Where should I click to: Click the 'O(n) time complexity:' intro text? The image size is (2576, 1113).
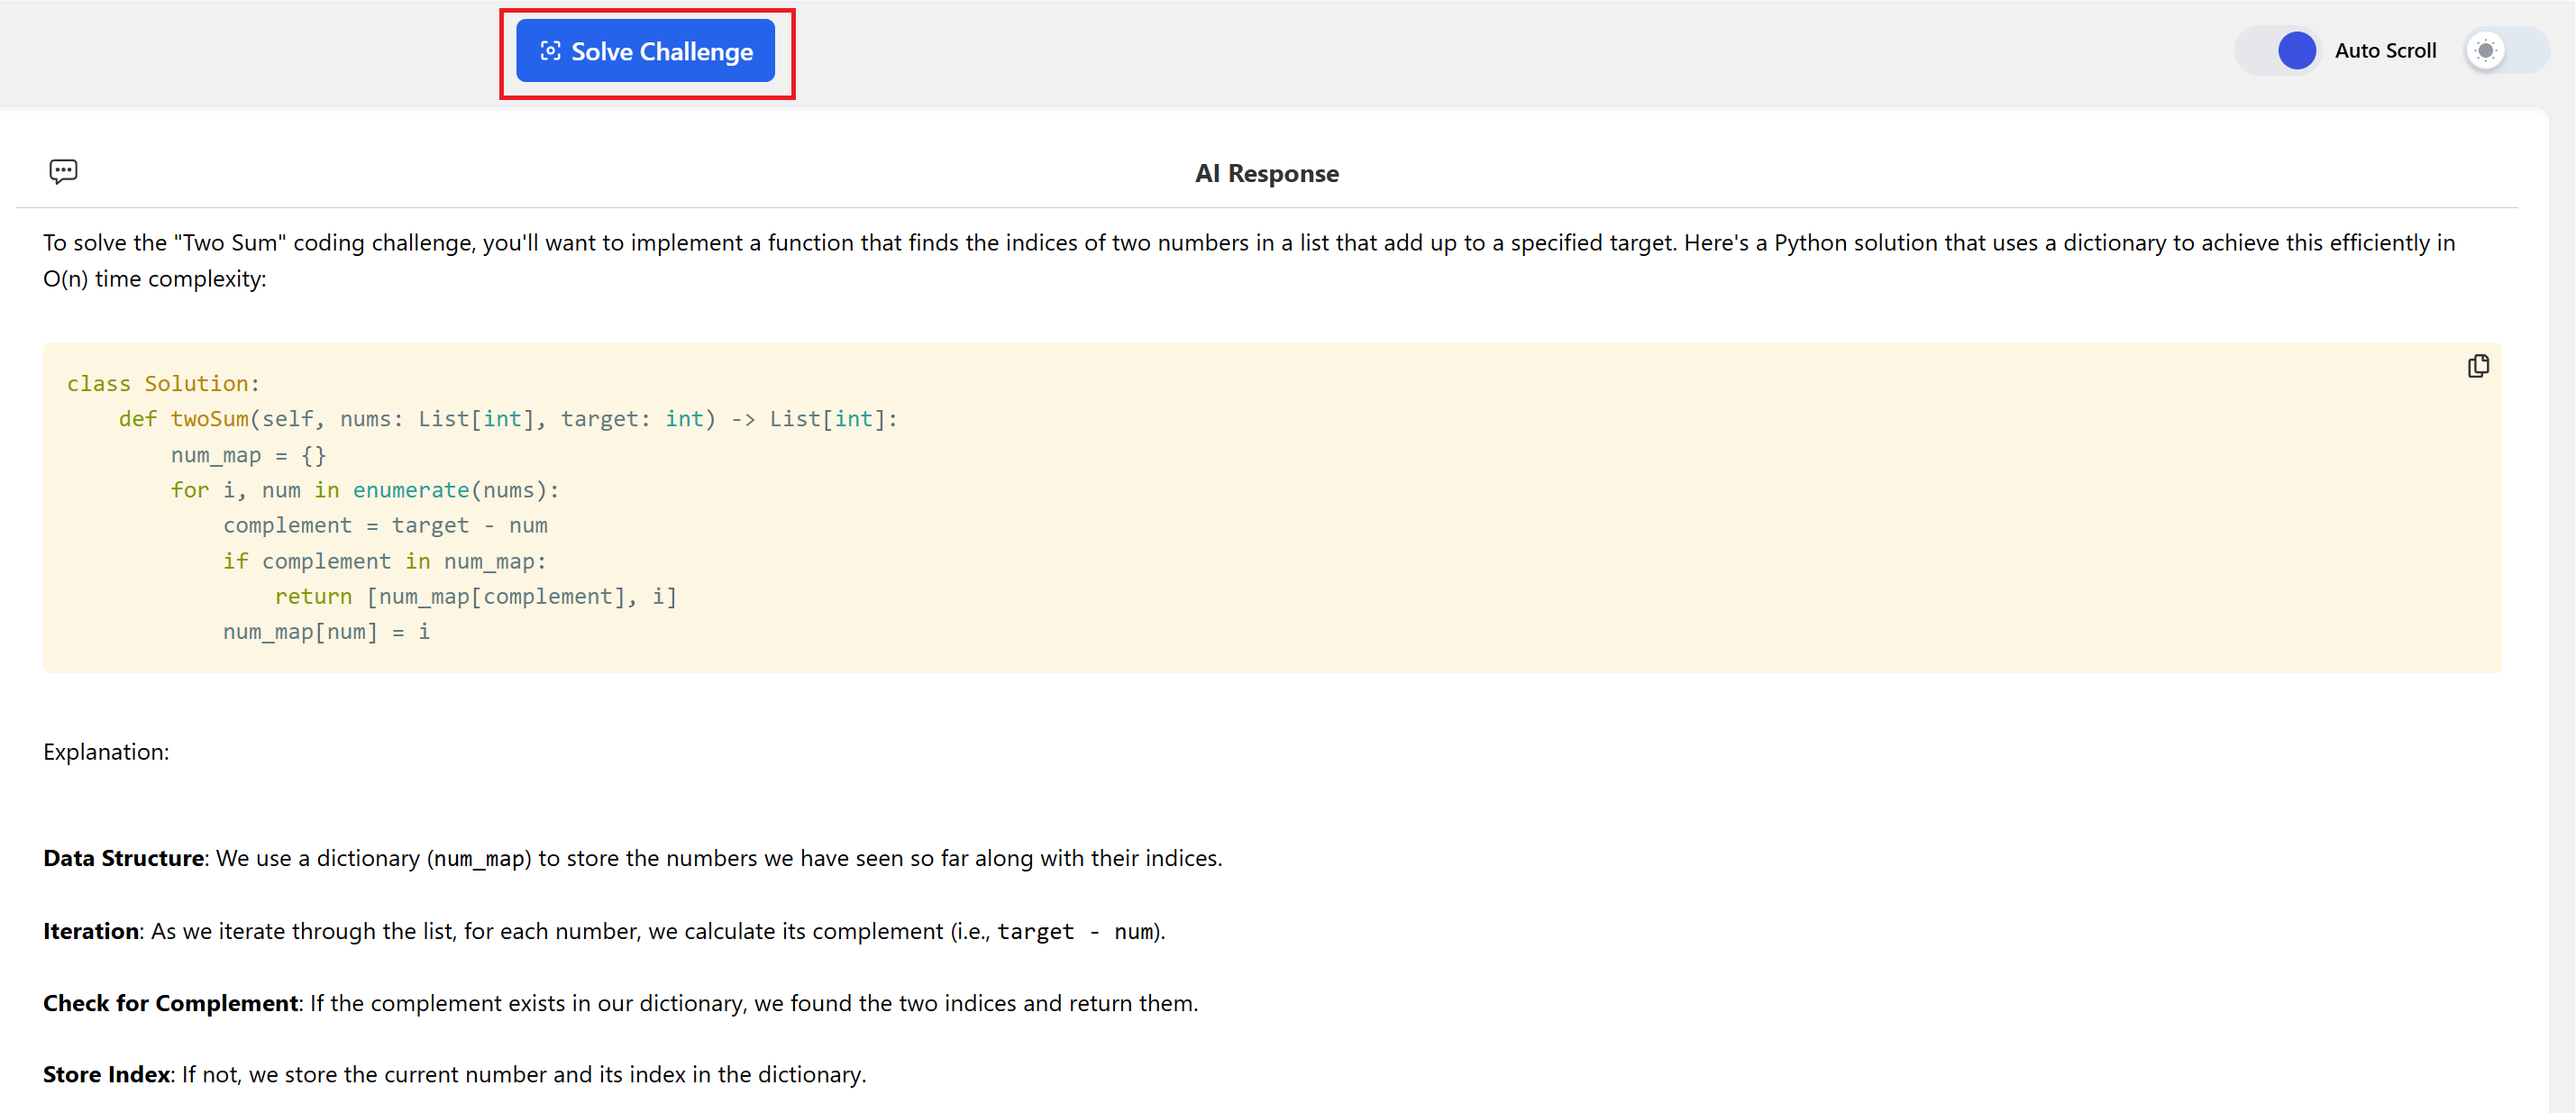point(155,279)
